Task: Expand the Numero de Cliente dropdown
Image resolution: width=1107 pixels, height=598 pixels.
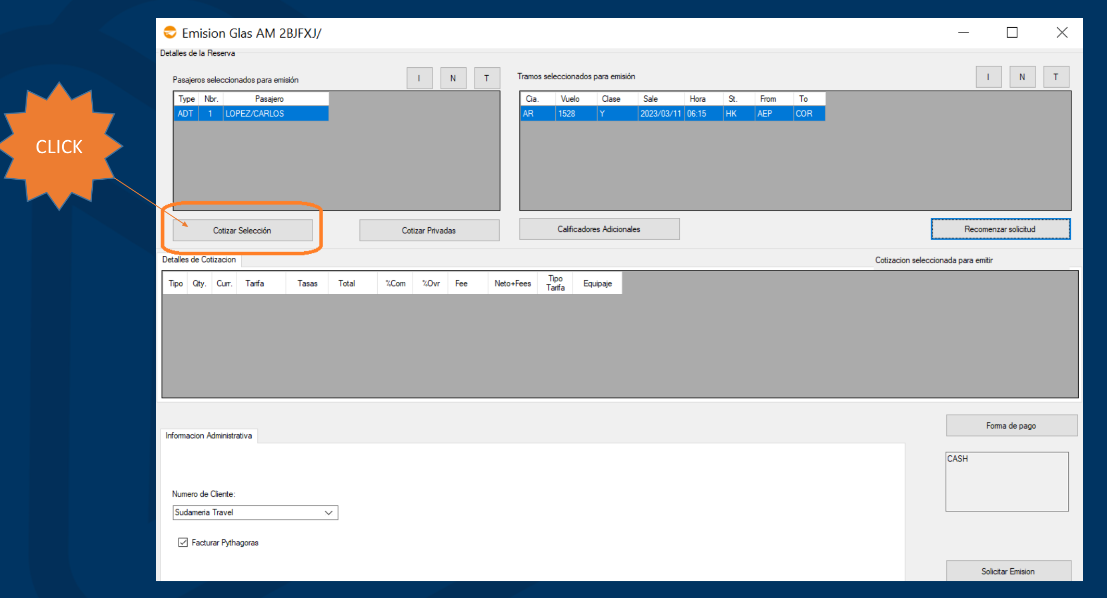Action: tap(329, 513)
